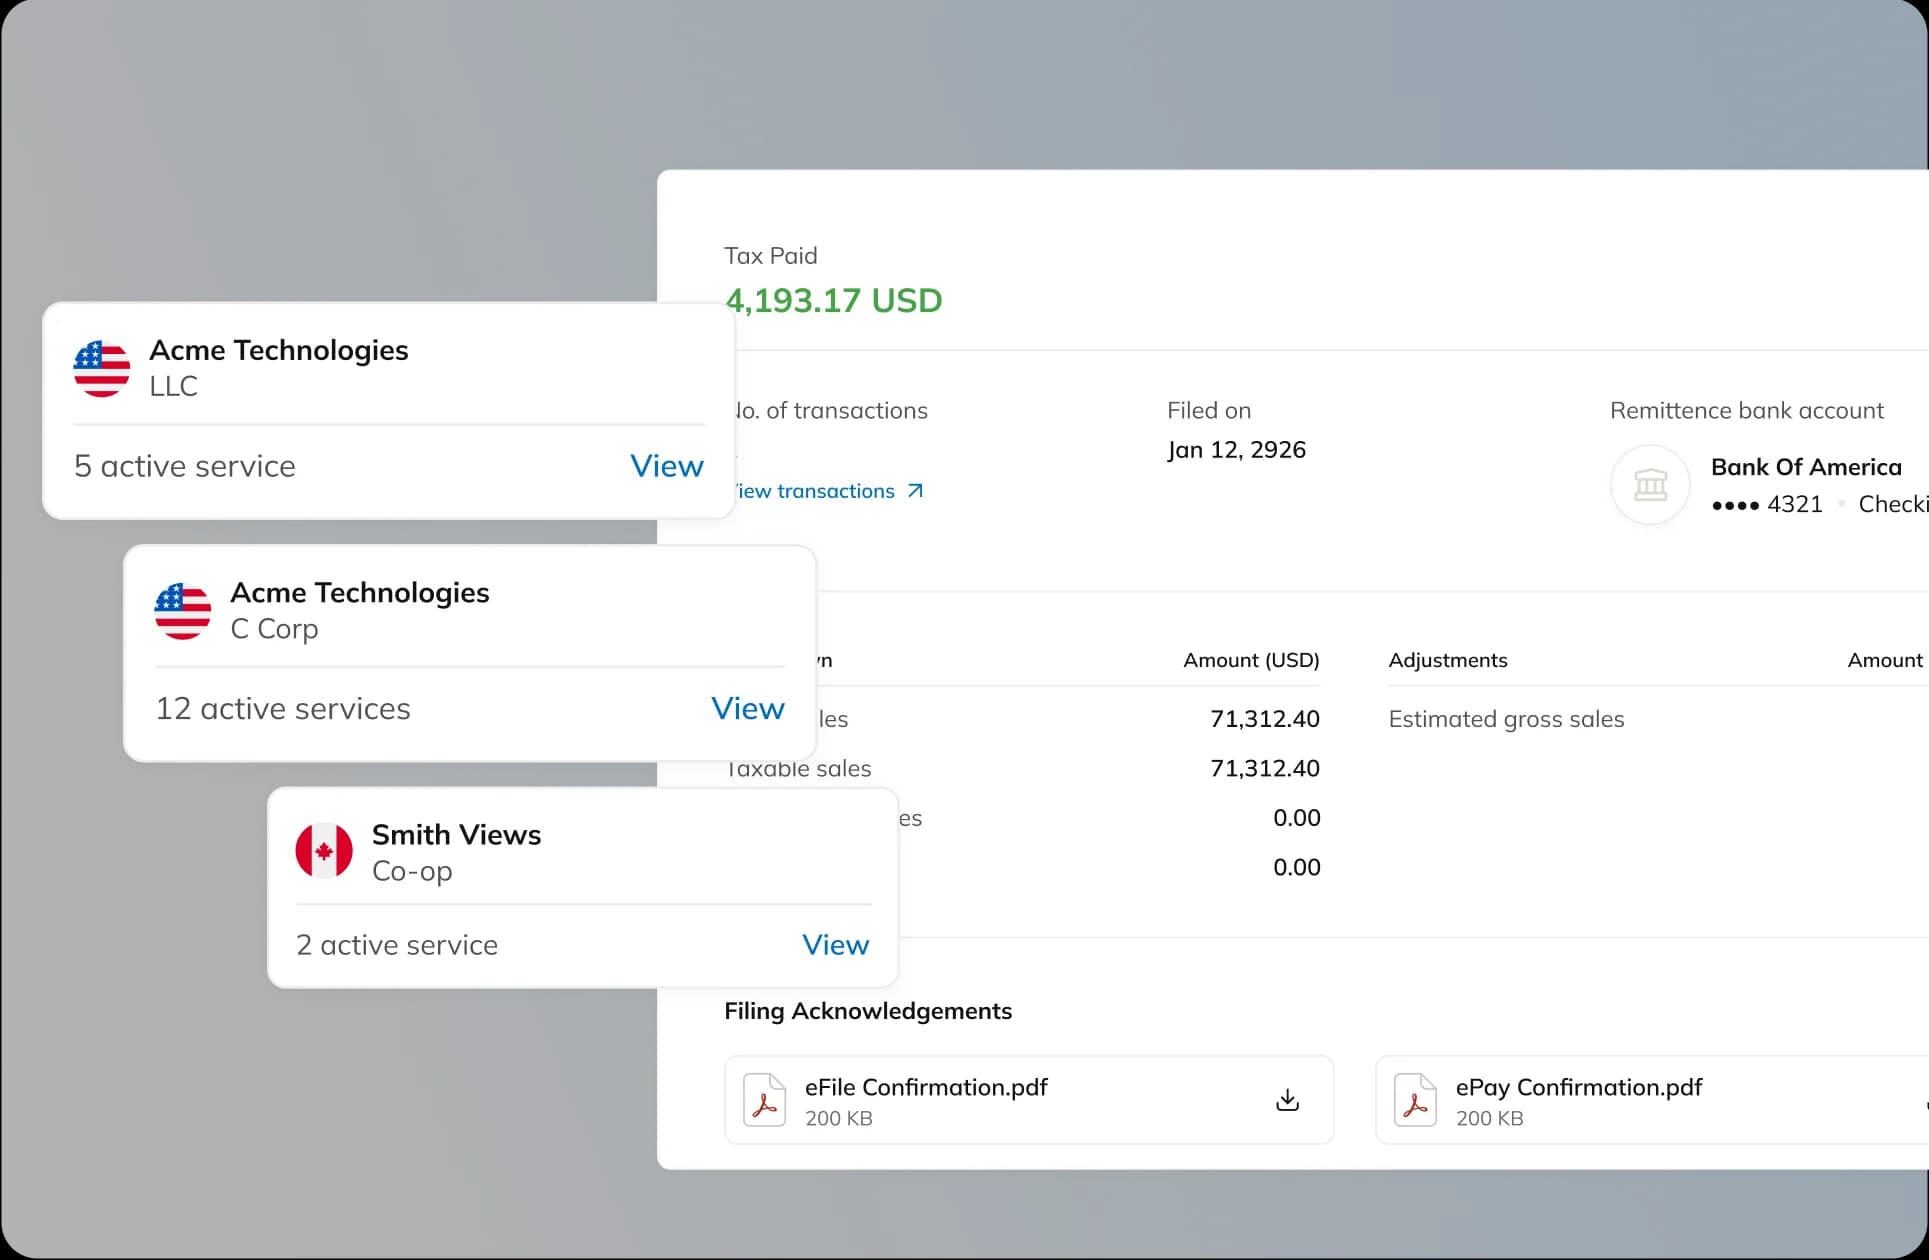Click the Canadian flag icon for Smith Views
The height and width of the screenshot is (1260, 1929).
pyautogui.click(x=323, y=851)
